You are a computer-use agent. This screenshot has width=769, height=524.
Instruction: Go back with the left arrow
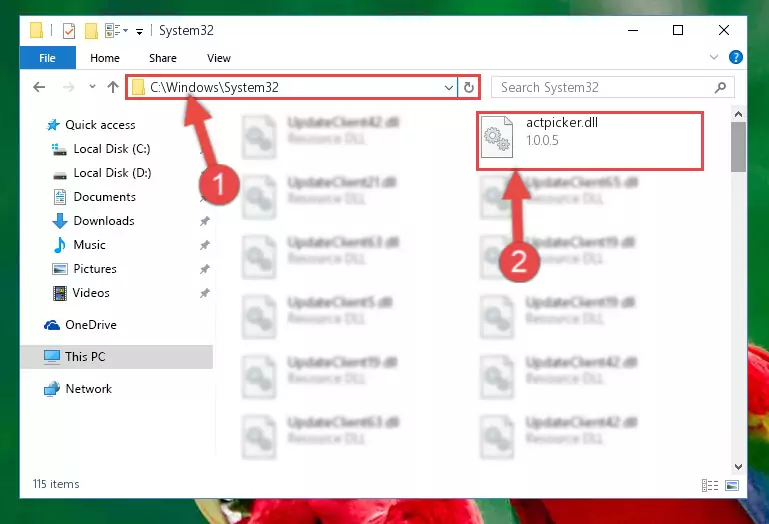tap(39, 87)
